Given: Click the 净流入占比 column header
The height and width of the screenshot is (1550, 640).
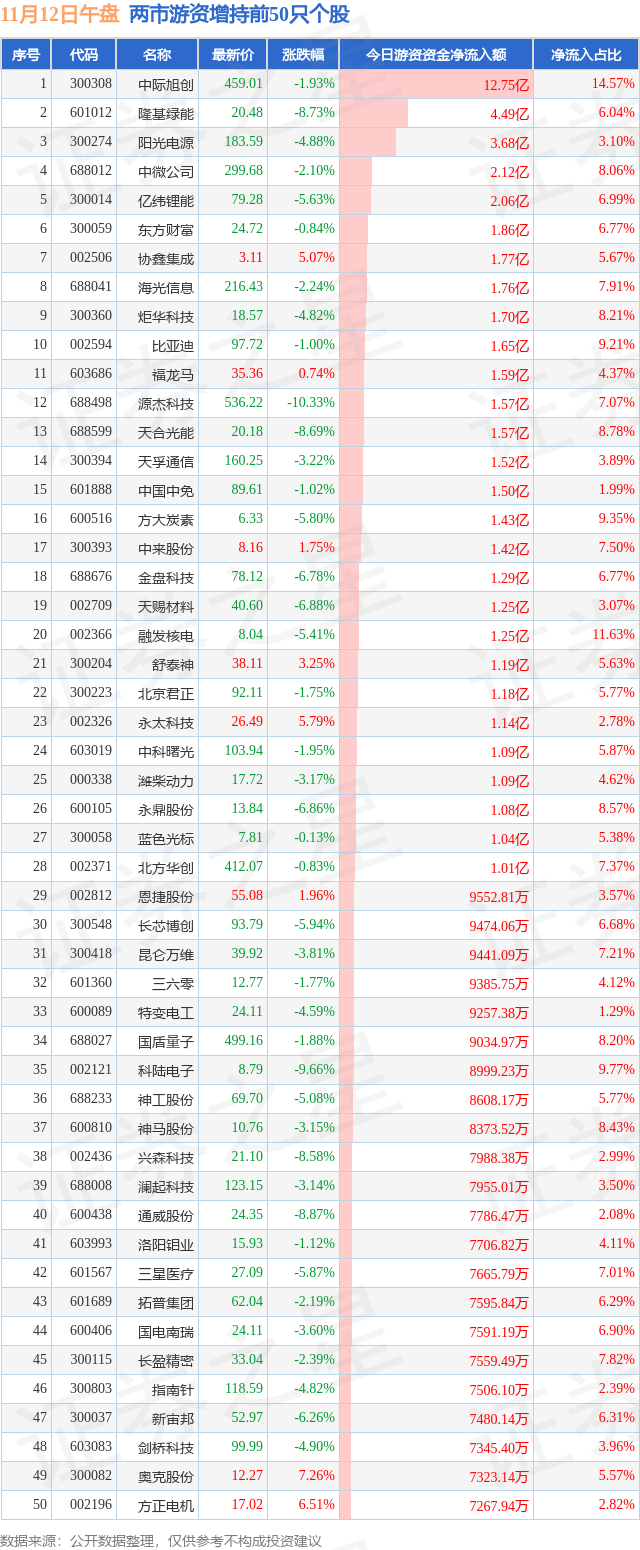Looking at the screenshot, I should pyautogui.click(x=586, y=55).
